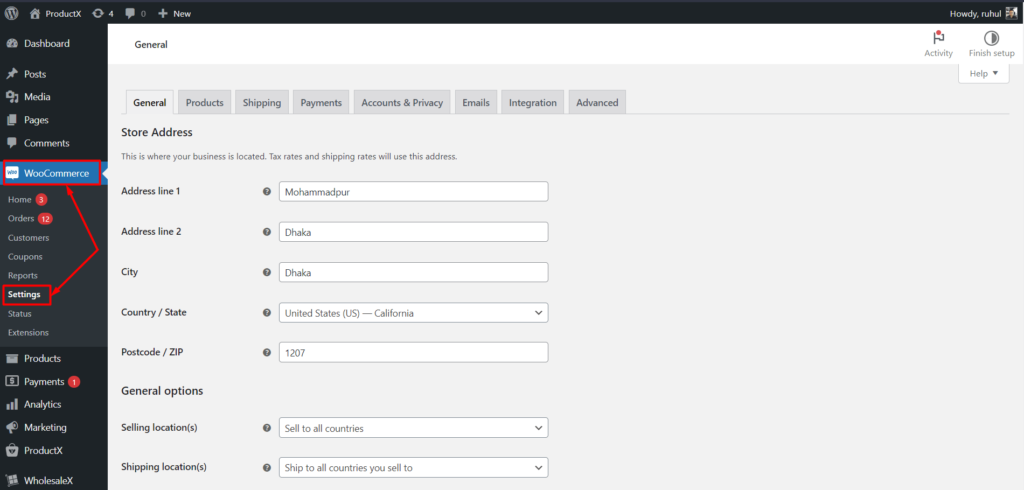Click the ruhul user avatar
This screenshot has width=1024, height=490.
[x=1011, y=13]
